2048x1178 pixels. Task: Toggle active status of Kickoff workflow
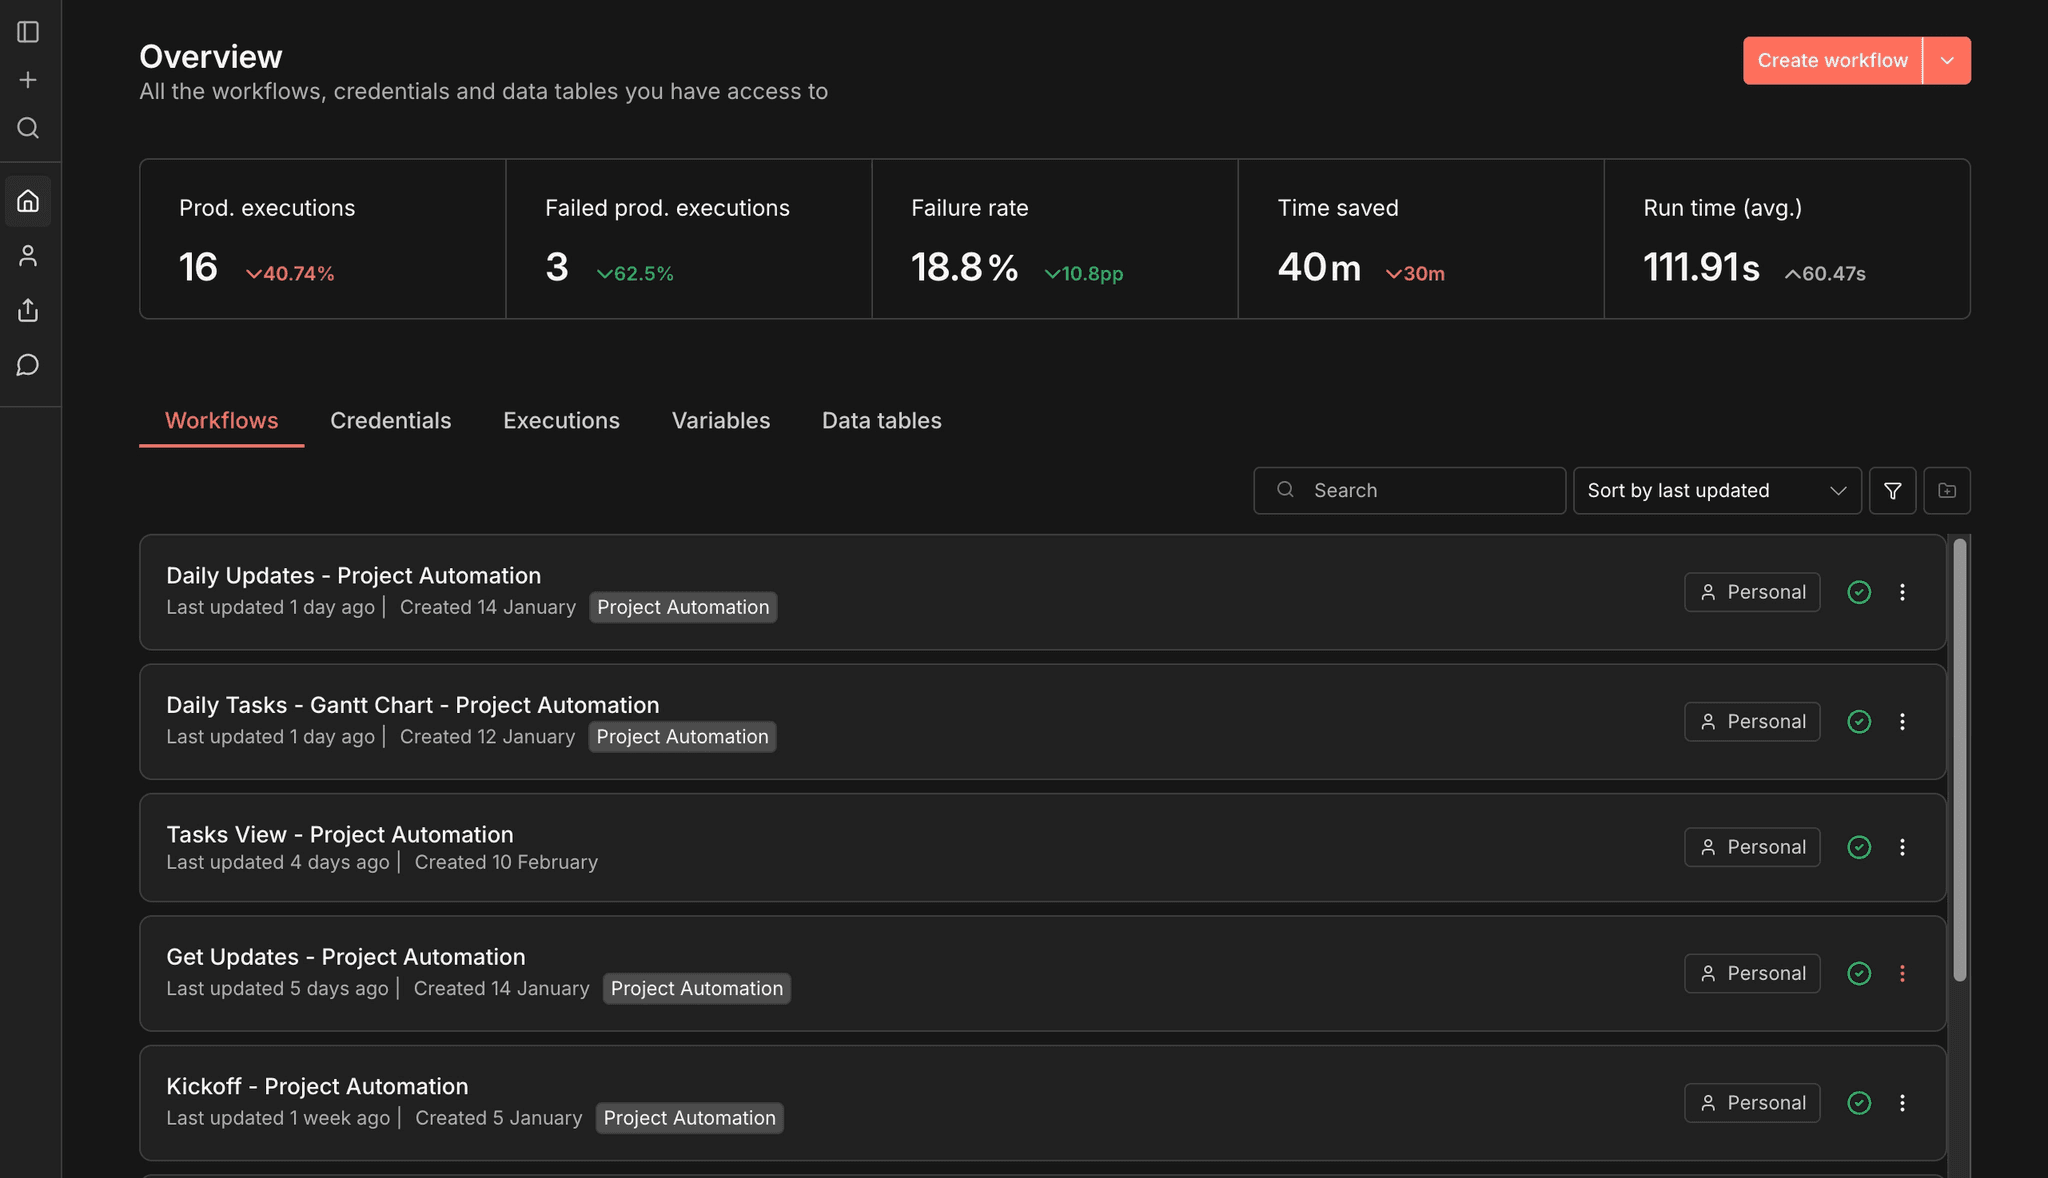coord(1859,1103)
